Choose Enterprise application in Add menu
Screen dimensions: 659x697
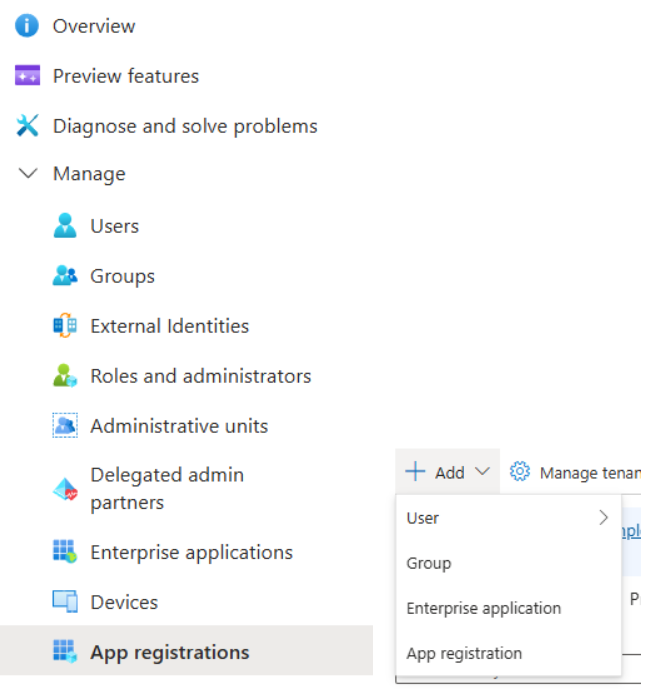[483, 608]
